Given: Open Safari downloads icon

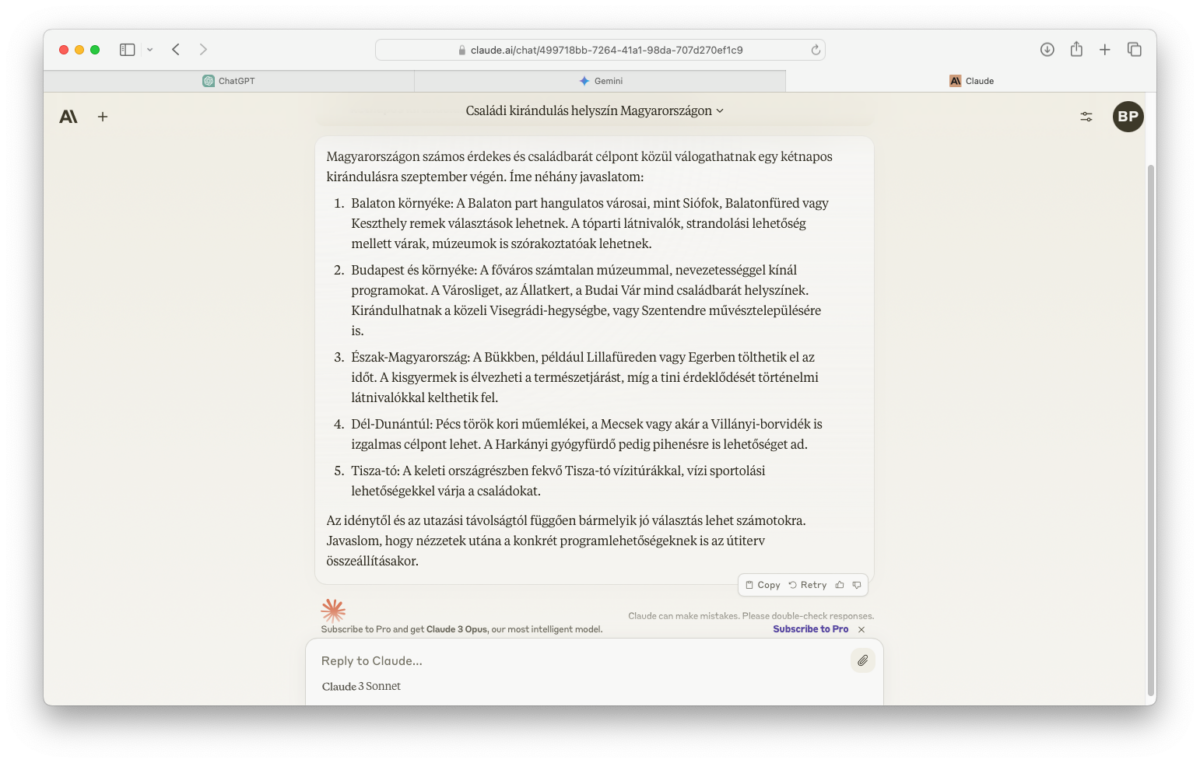Looking at the screenshot, I should coord(1047,49).
